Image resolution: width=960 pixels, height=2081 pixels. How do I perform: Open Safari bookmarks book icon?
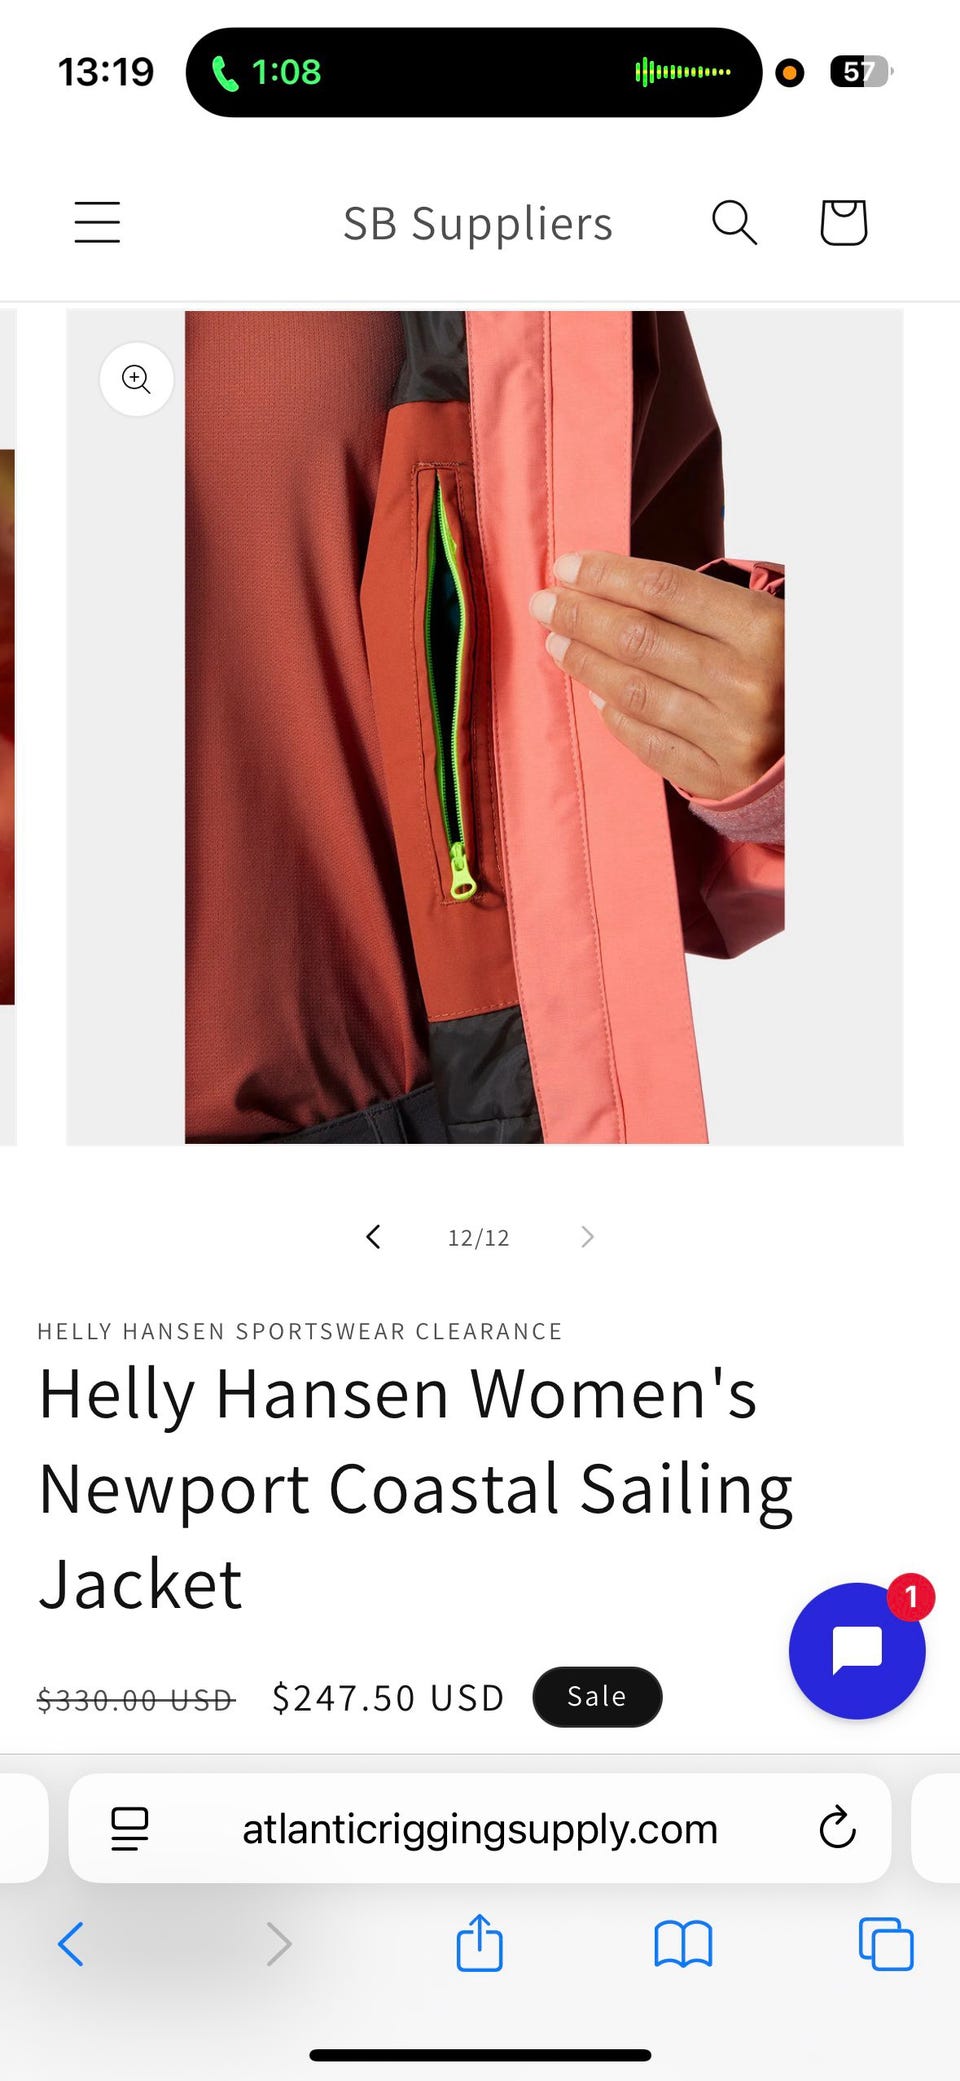click(x=683, y=1944)
